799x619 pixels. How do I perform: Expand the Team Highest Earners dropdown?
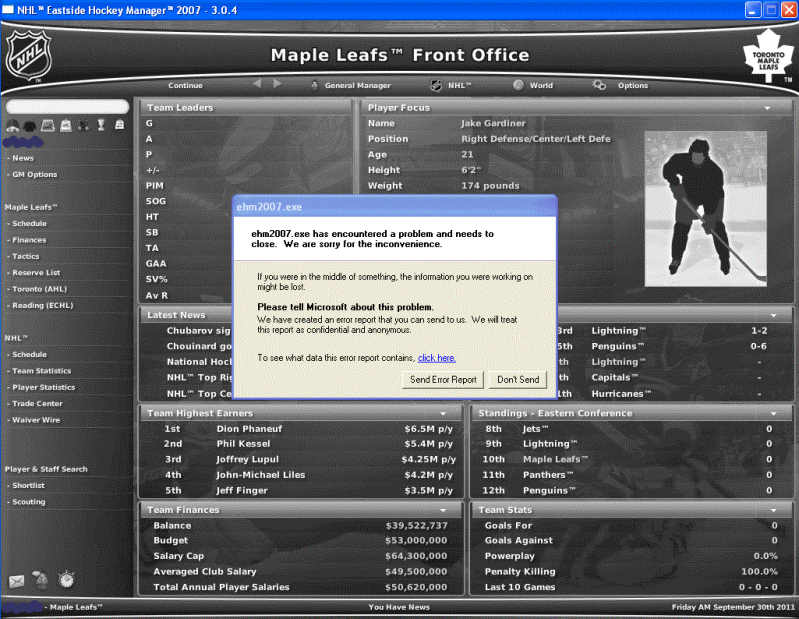coord(443,414)
